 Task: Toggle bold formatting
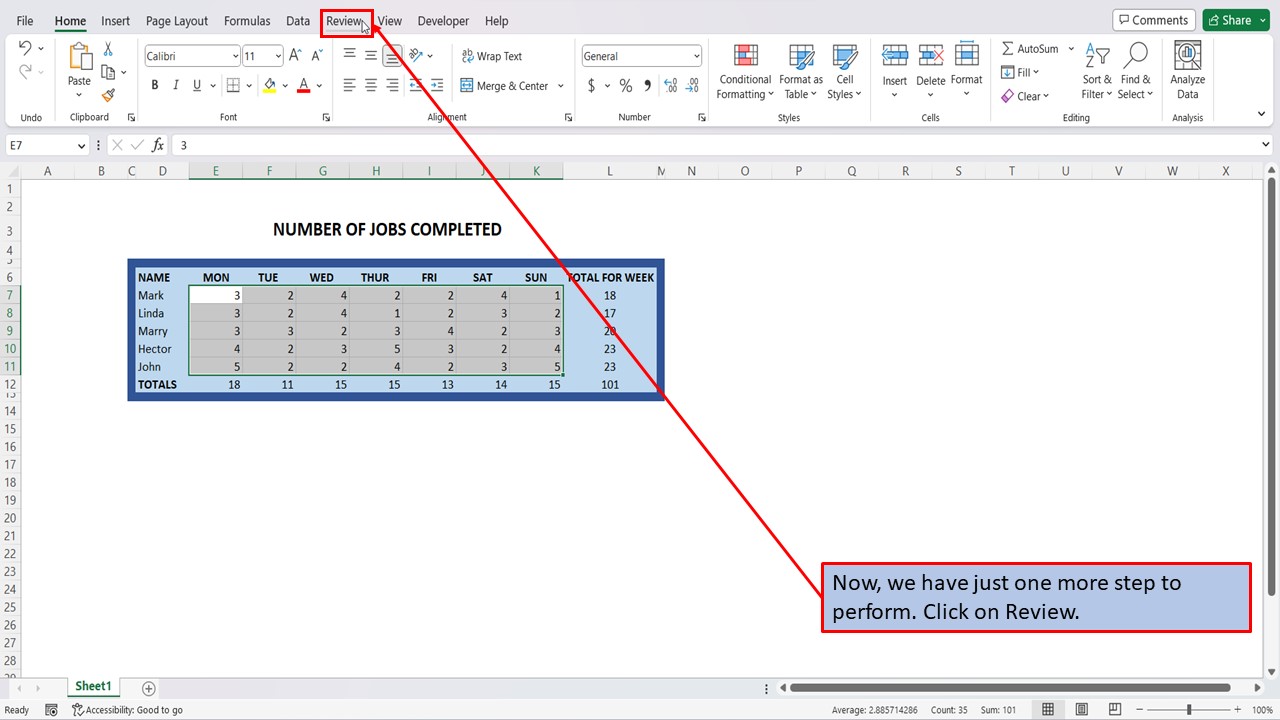154,85
